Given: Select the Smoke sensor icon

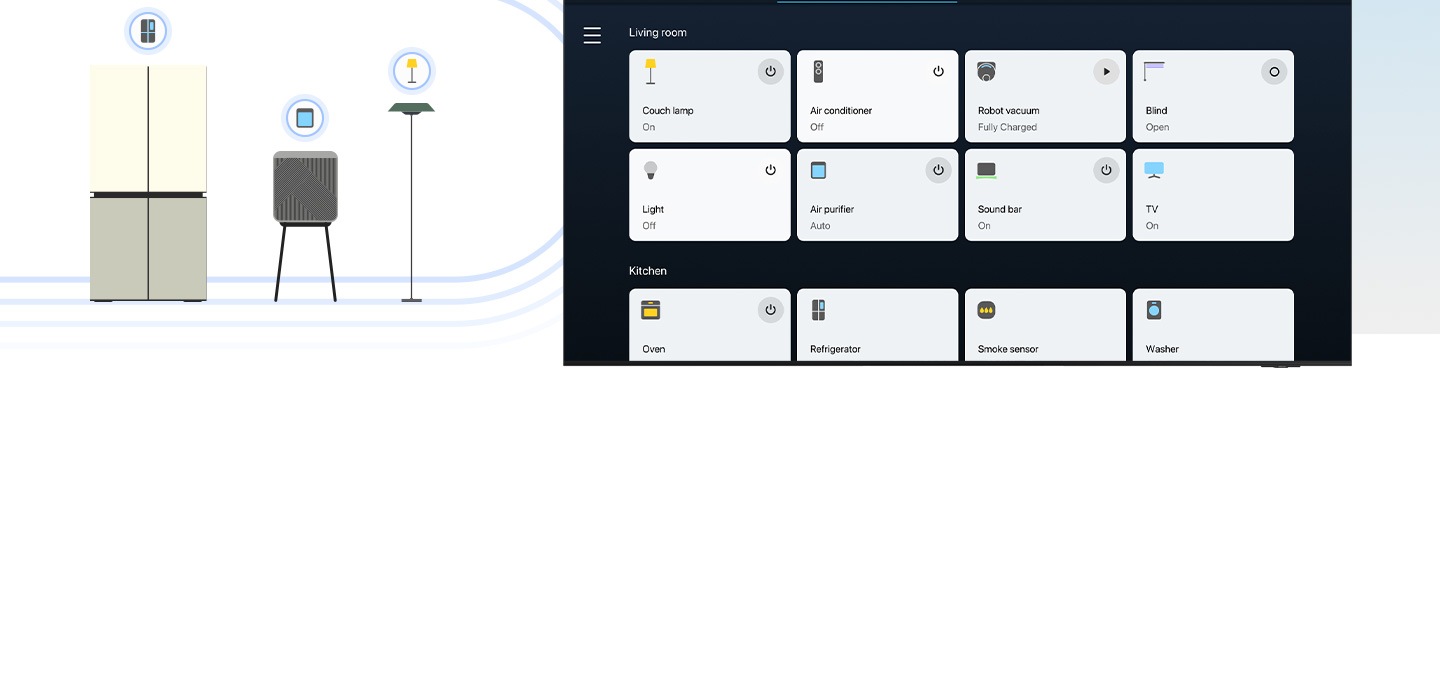Looking at the screenshot, I should point(986,310).
